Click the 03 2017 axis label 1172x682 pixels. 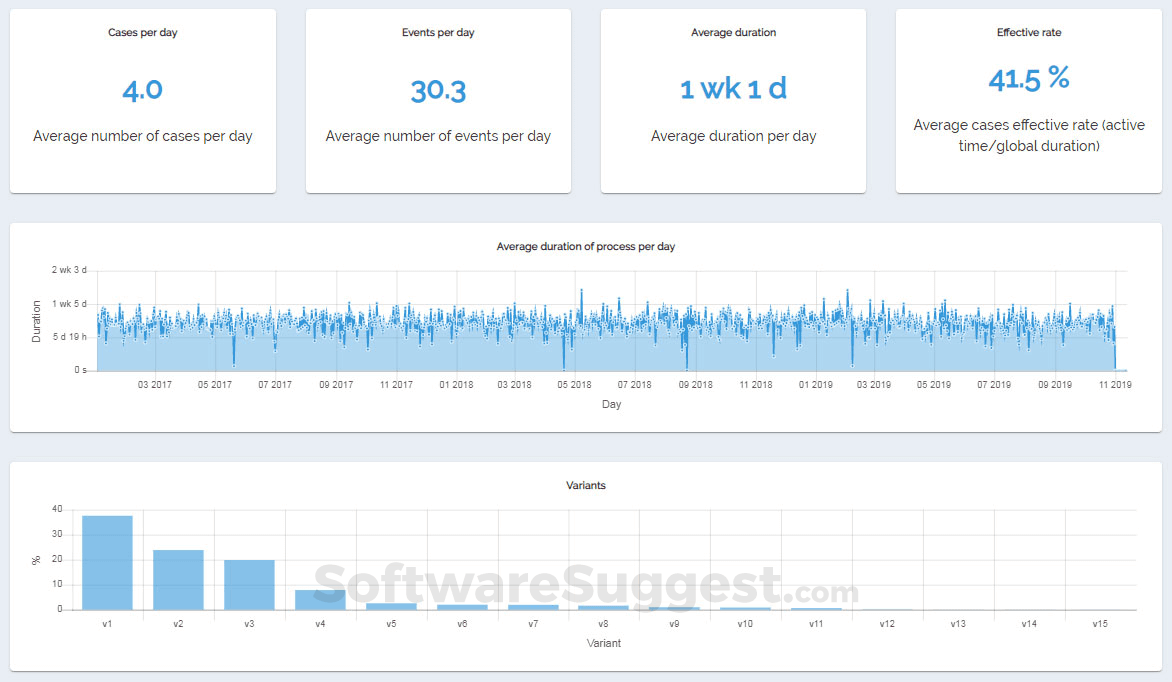[155, 383]
